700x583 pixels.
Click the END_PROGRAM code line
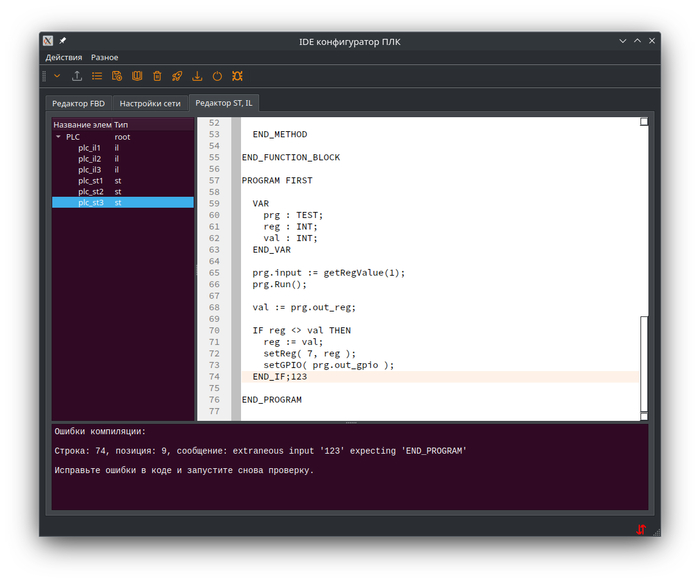(271, 400)
